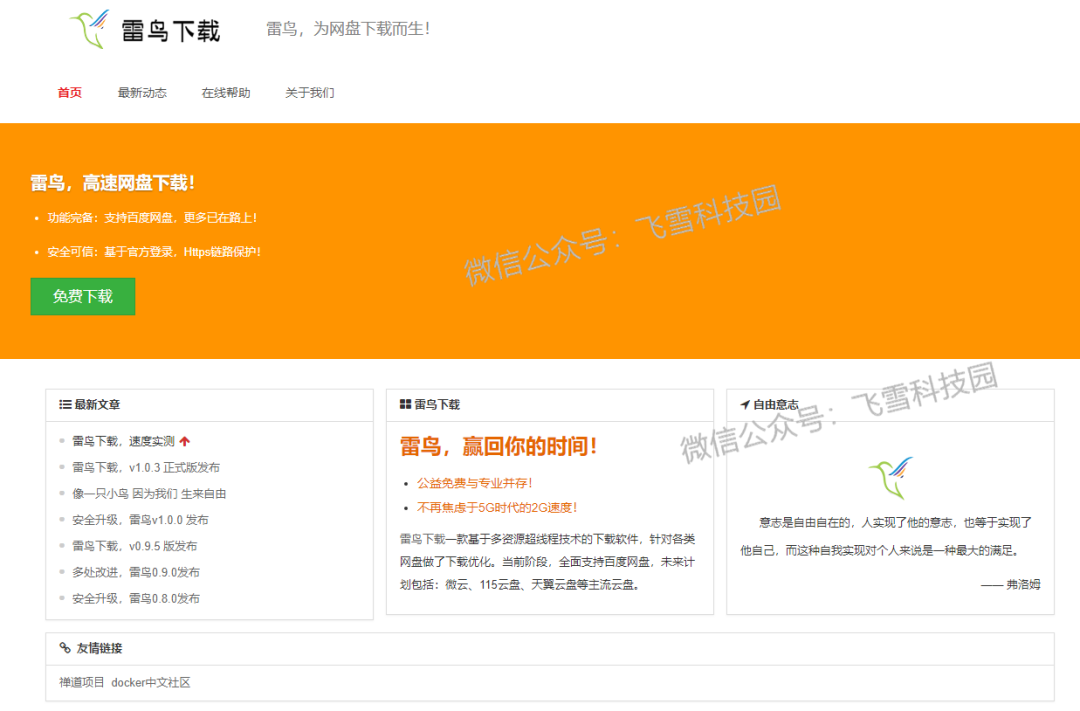Open the 在线帮助 menu item
Screen dimensions: 1080x711
click(x=226, y=93)
